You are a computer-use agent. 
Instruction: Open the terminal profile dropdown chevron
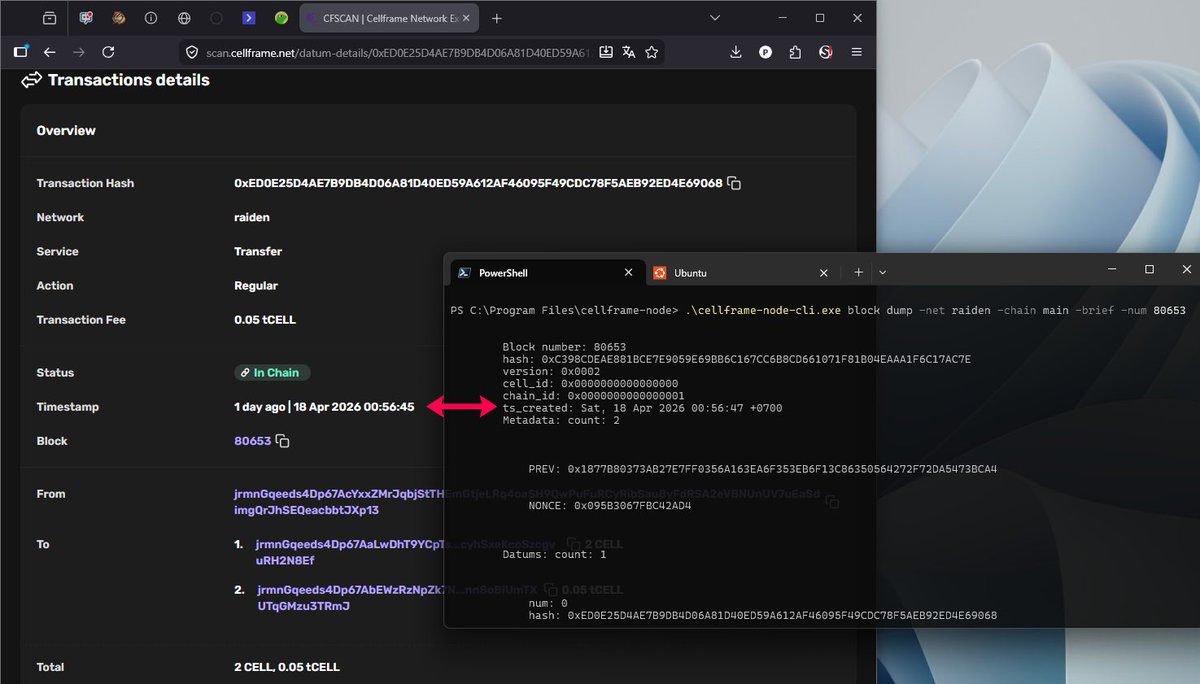point(882,272)
